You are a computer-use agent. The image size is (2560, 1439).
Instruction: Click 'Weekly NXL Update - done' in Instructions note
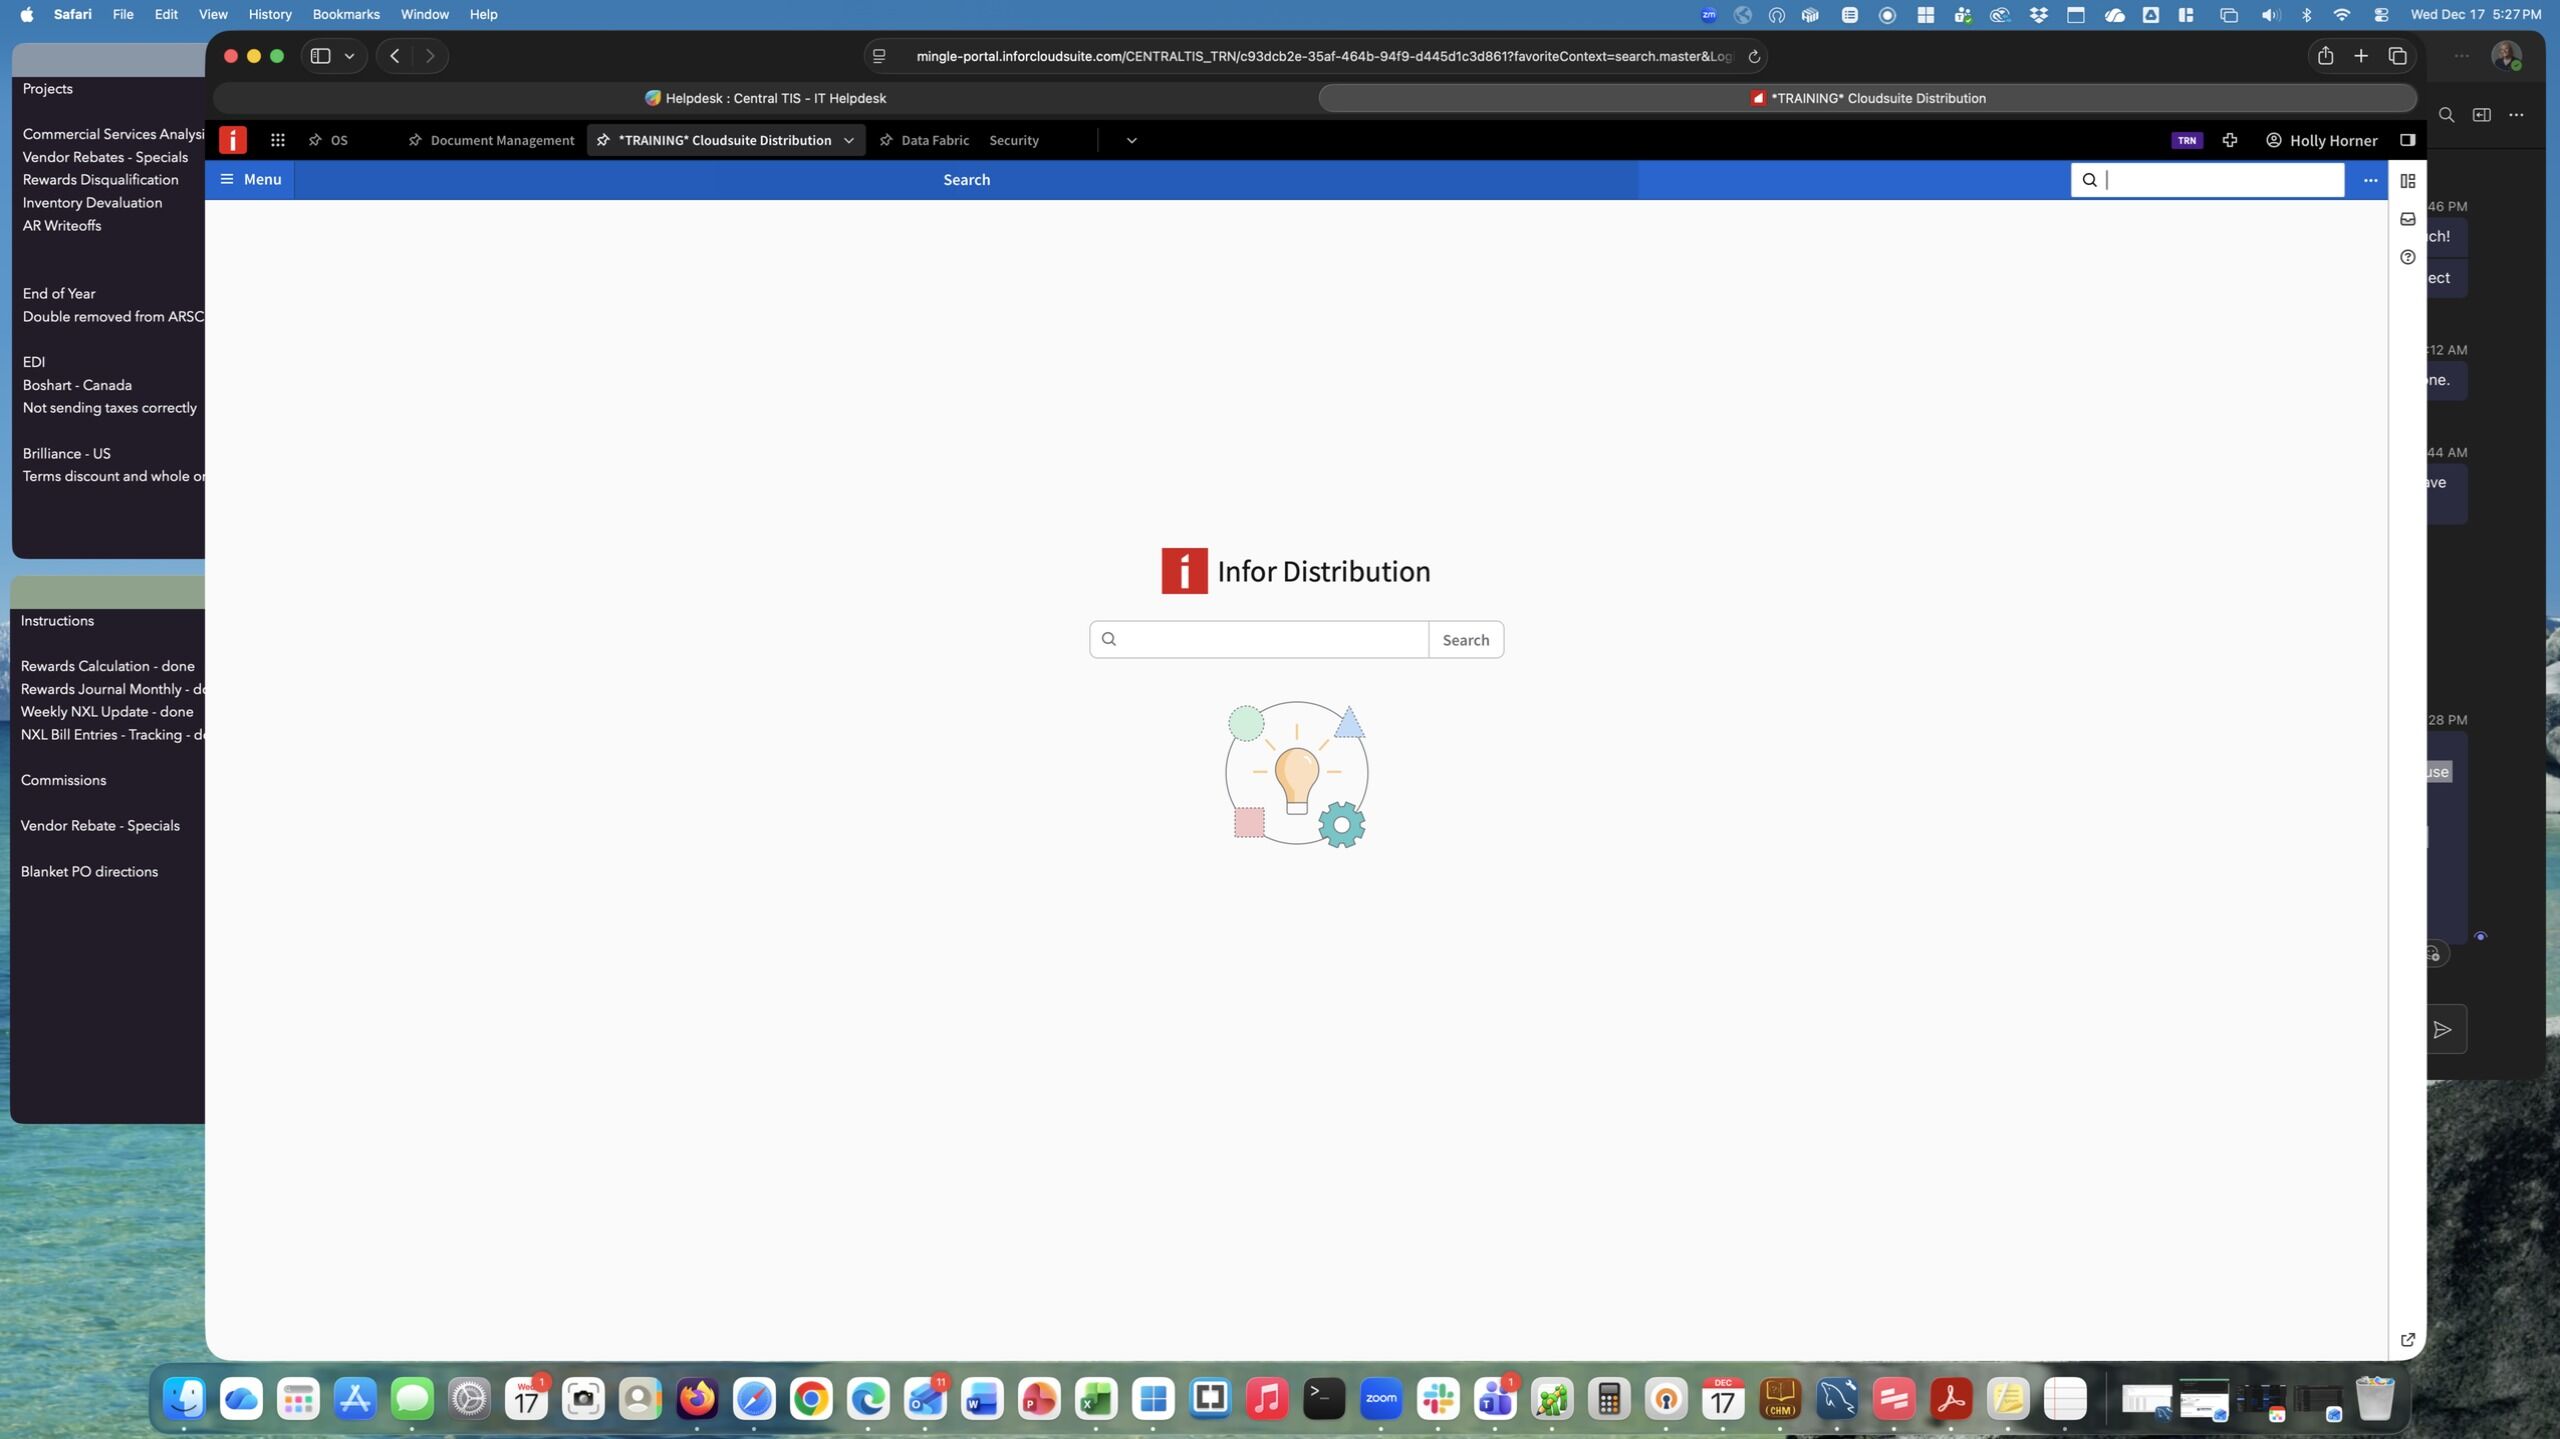click(x=107, y=712)
